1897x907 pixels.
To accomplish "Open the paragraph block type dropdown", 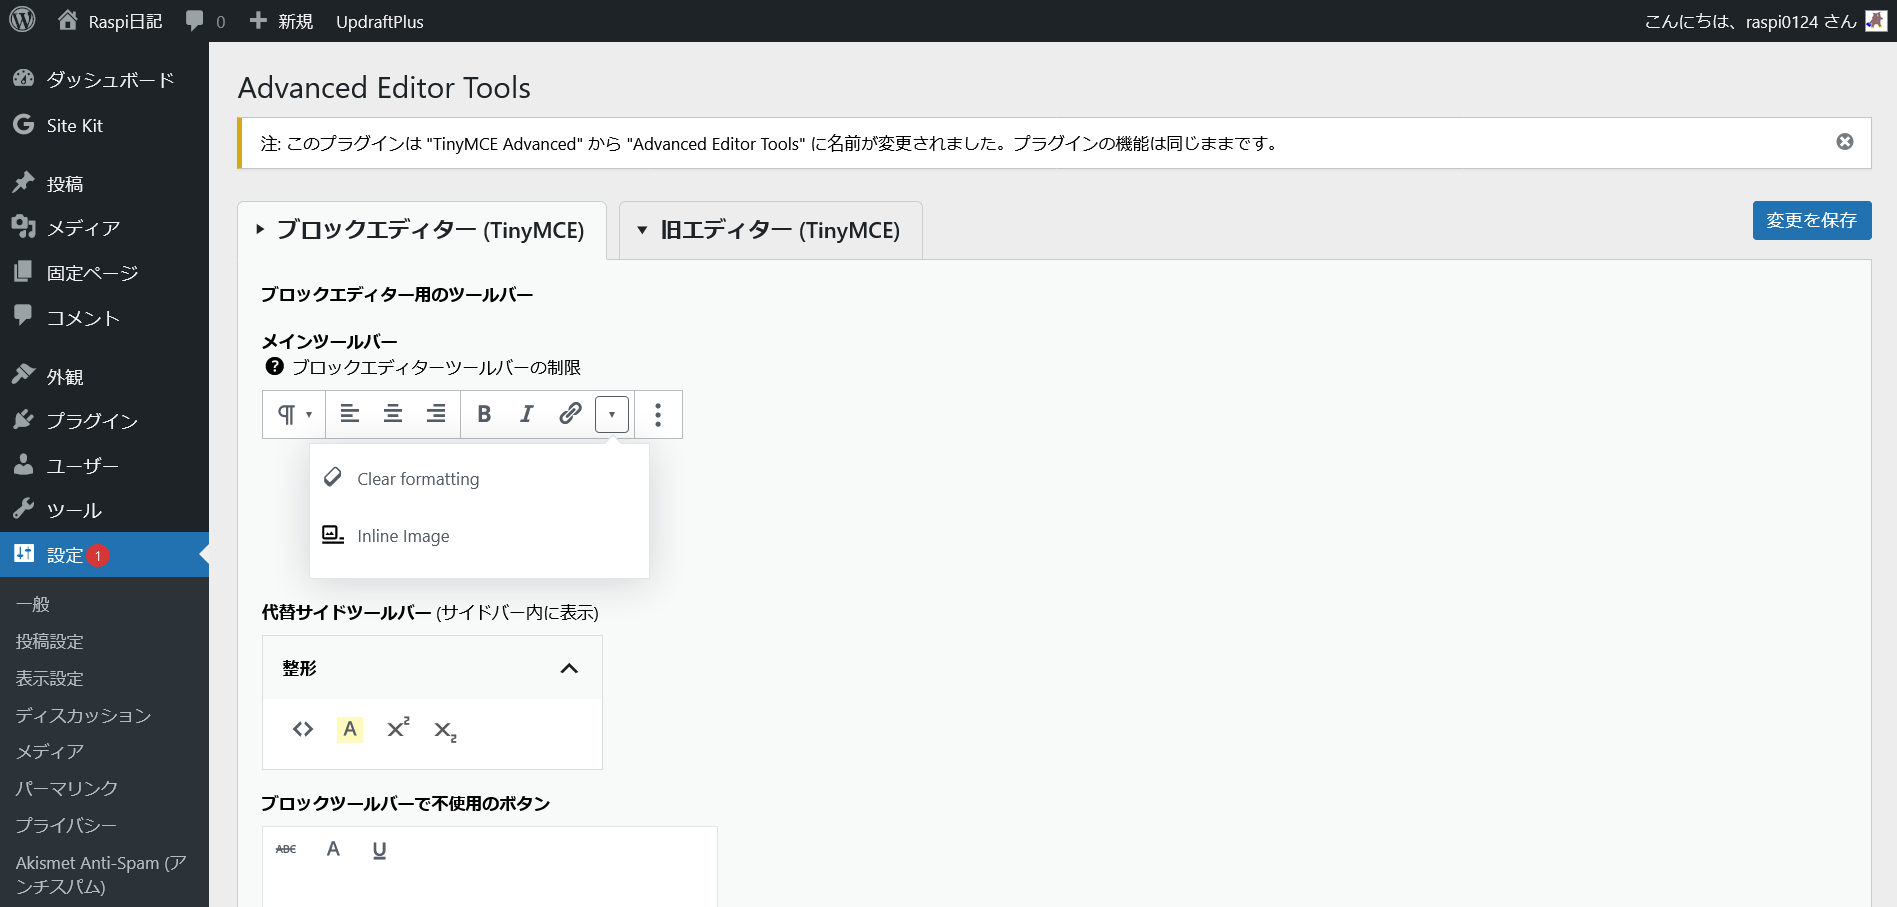I will coord(294,414).
